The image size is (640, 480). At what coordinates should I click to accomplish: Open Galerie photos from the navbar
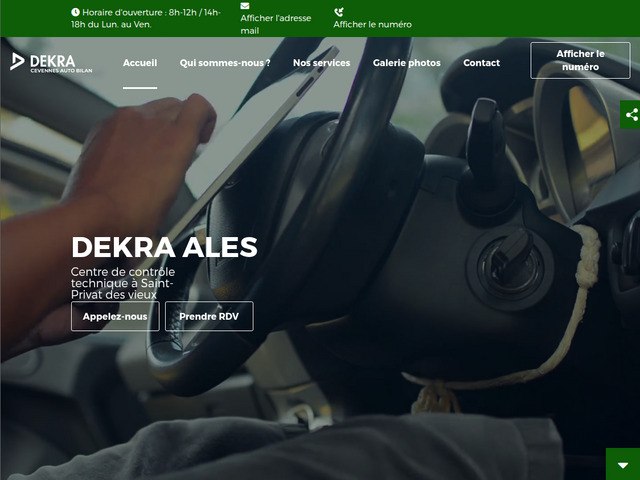point(406,62)
